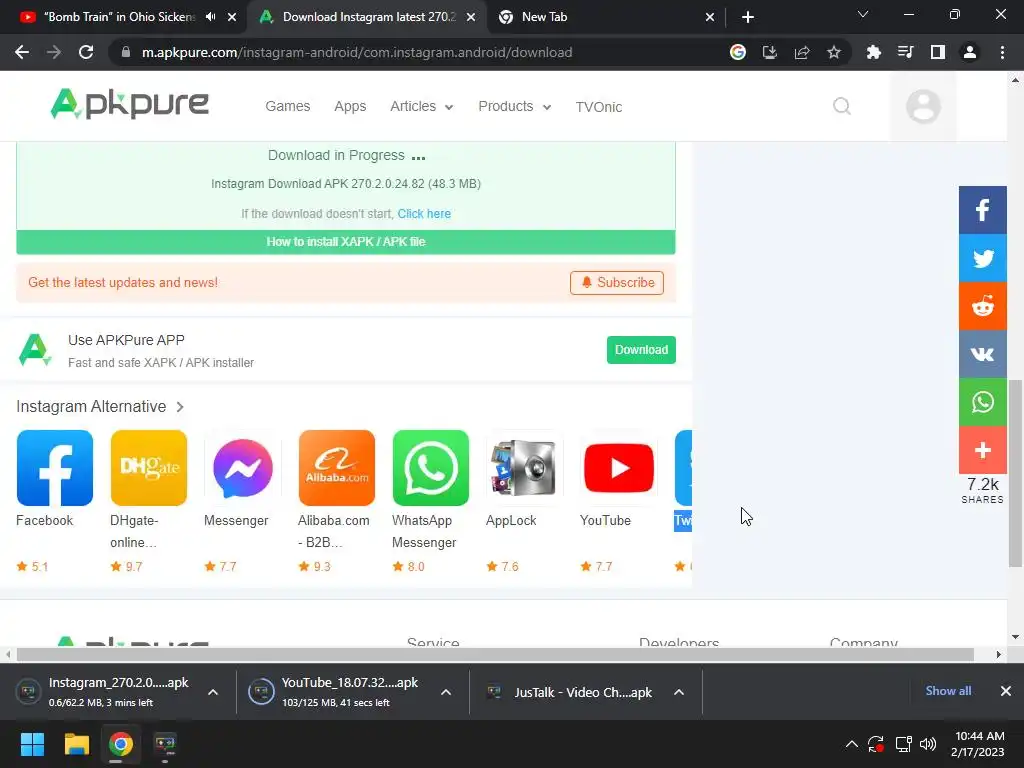Image resolution: width=1024 pixels, height=768 pixels.
Task: Mute the Bomb Train tab audio
Action: pyautogui.click(x=210, y=17)
